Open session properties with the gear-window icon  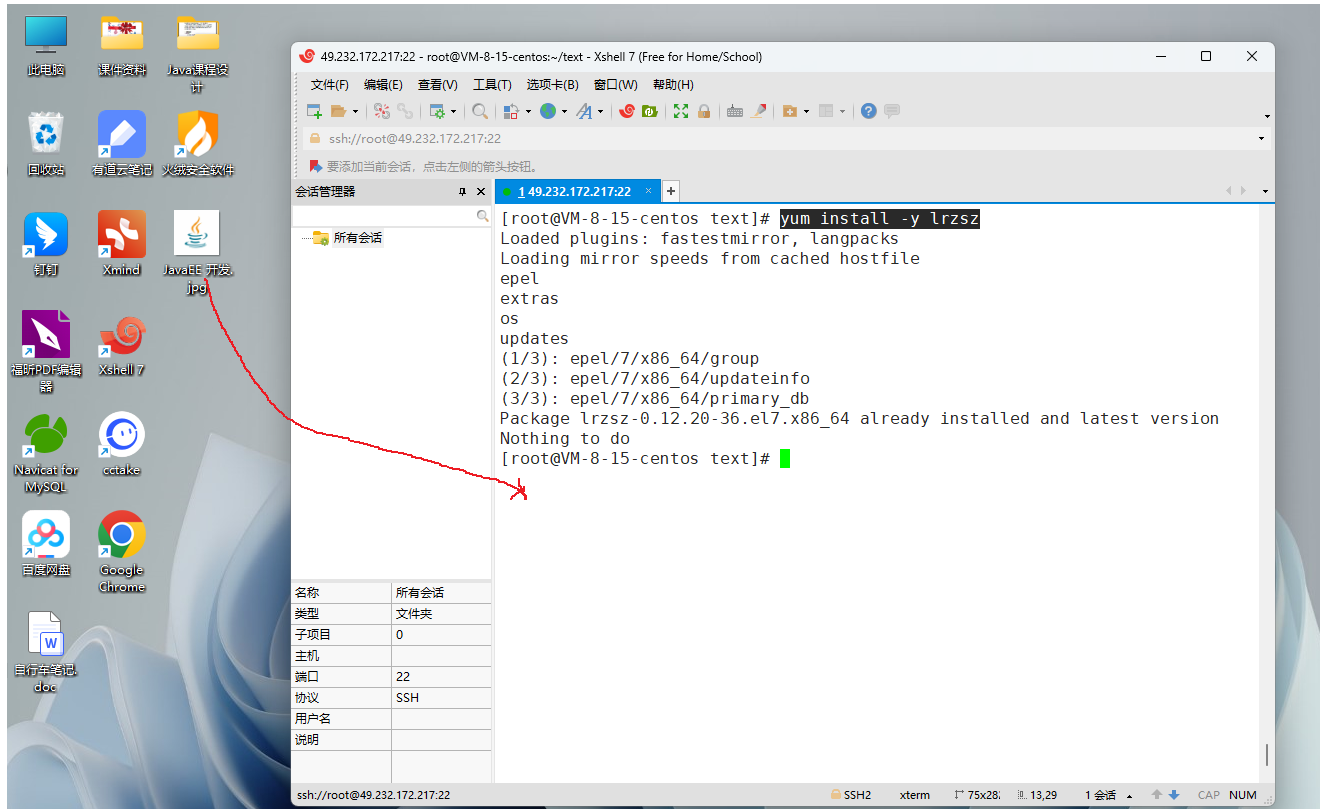(x=437, y=111)
